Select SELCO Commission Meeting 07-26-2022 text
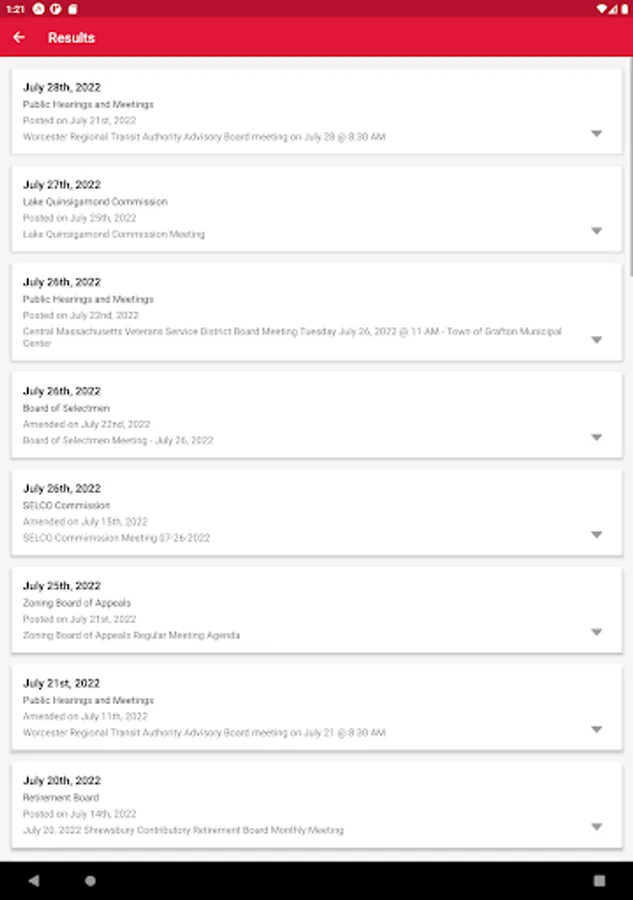Image resolution: width=633 pixels, height=900 pixels. point(117,538)
